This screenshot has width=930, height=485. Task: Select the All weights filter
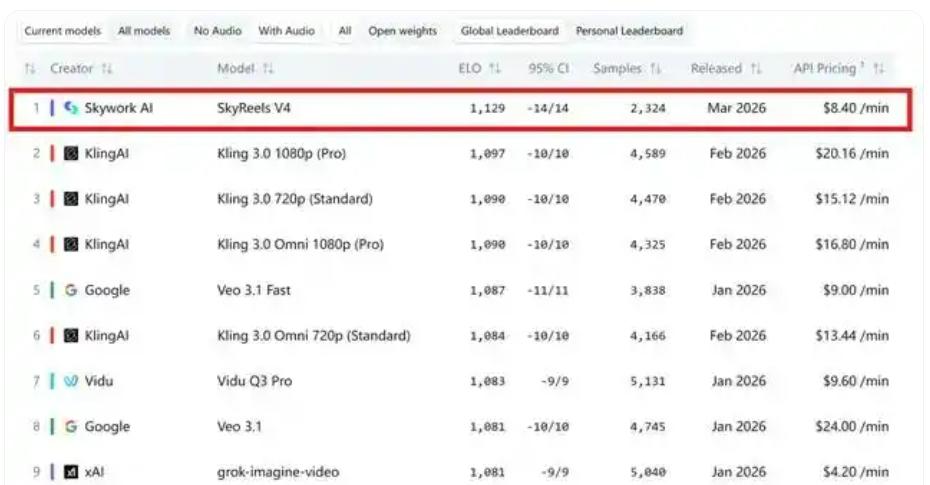tap(345, 31)
